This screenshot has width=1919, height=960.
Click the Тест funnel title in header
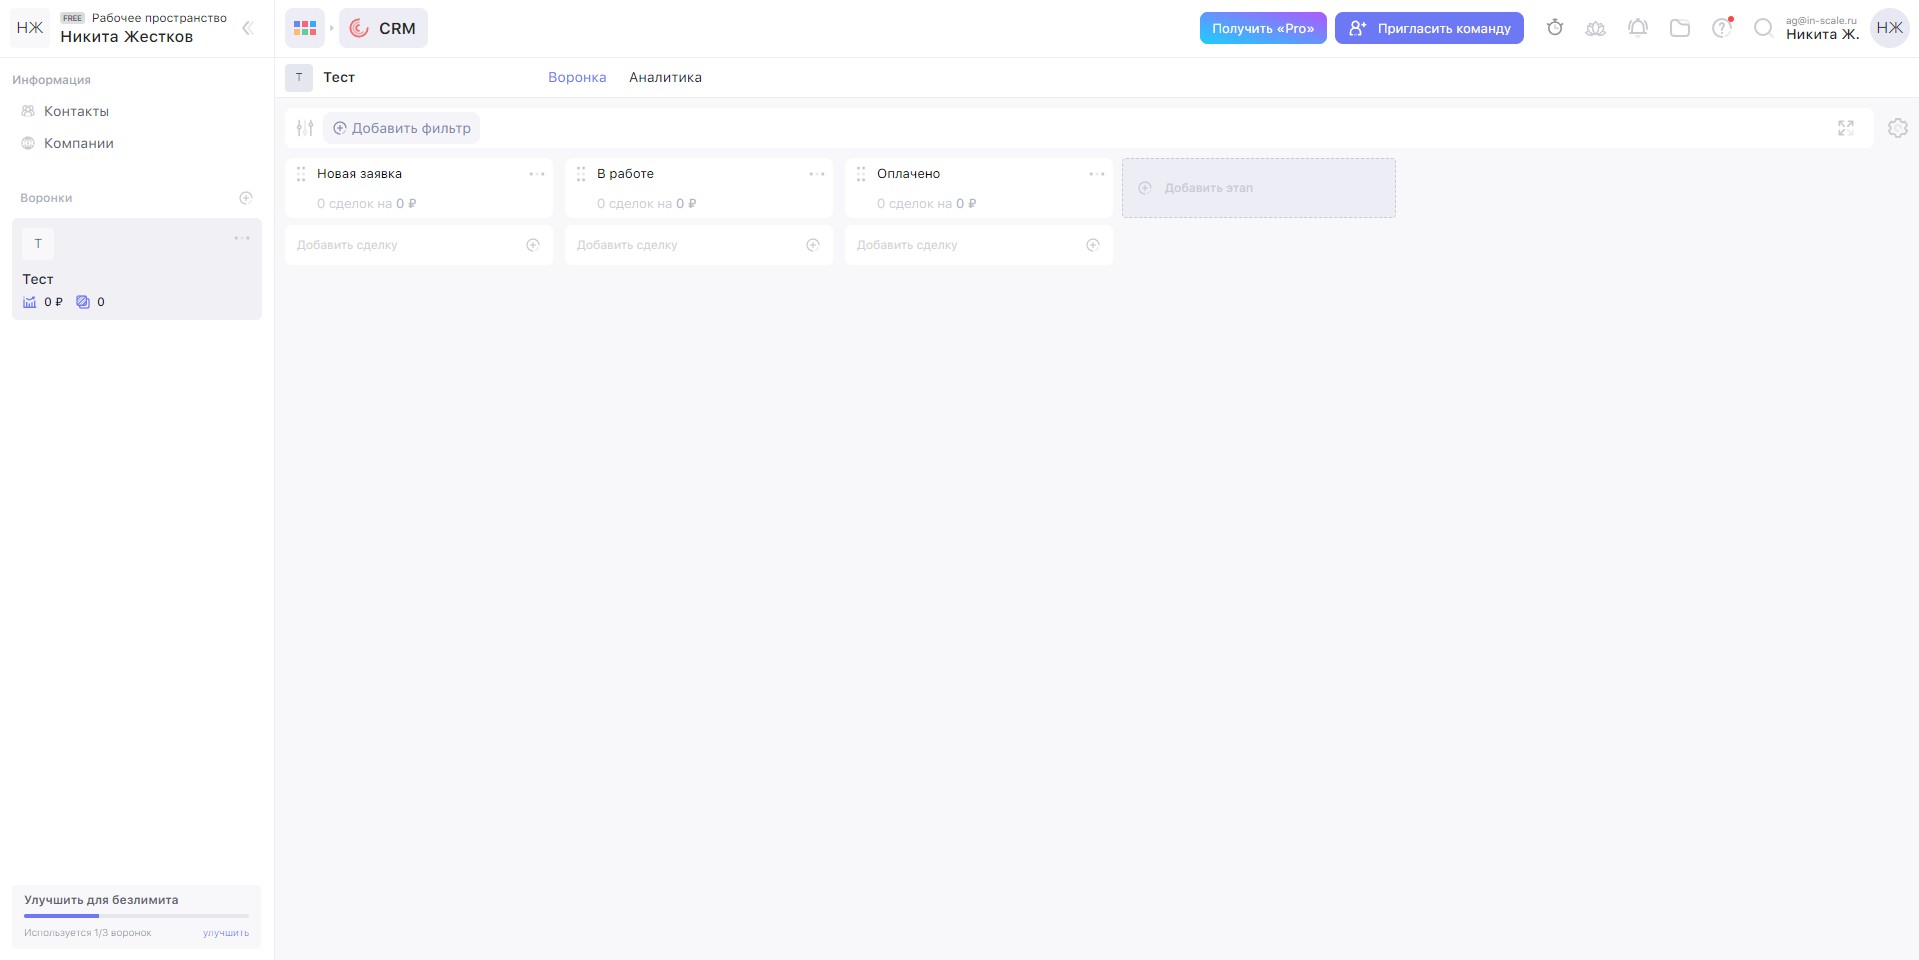pyautogui.click(x=339, y=77)
